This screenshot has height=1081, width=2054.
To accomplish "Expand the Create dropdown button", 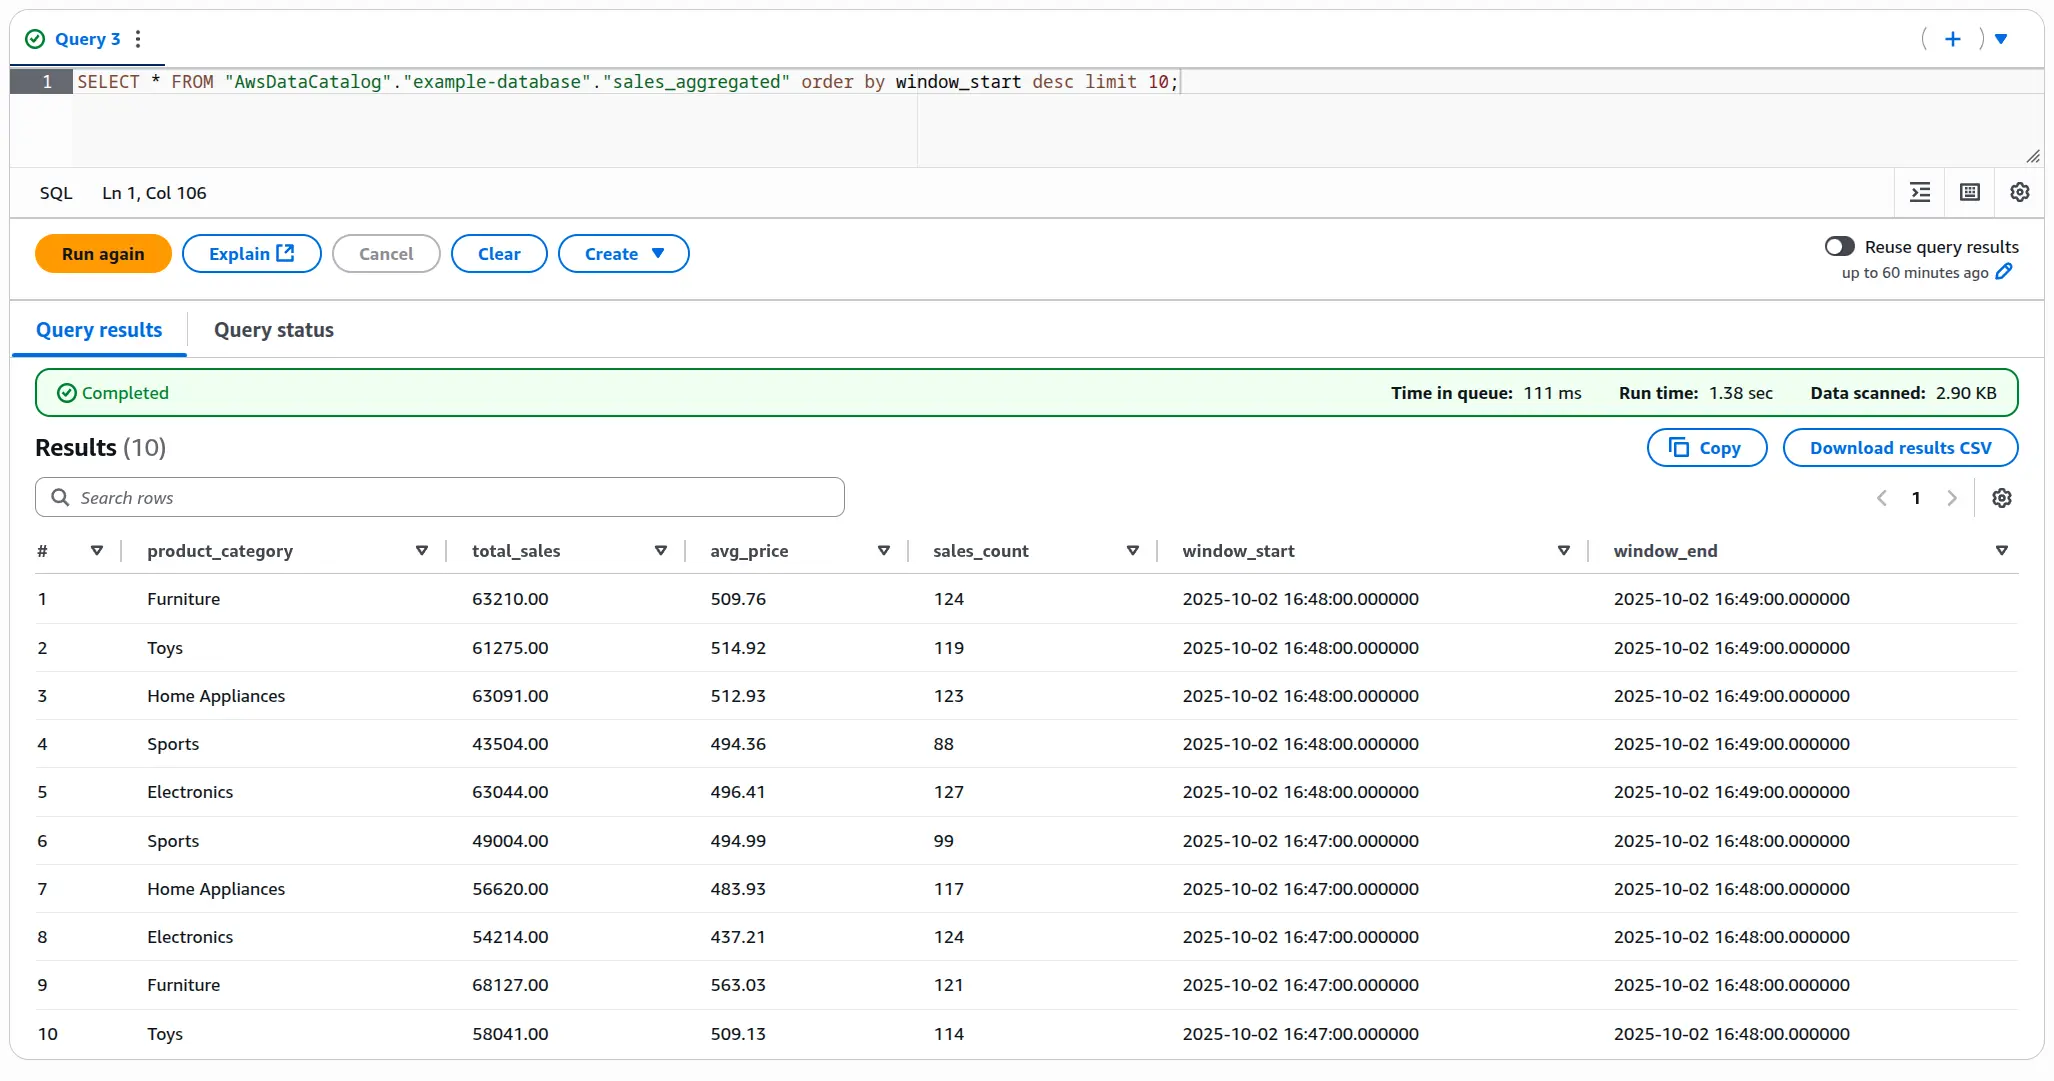I will 623,254.
